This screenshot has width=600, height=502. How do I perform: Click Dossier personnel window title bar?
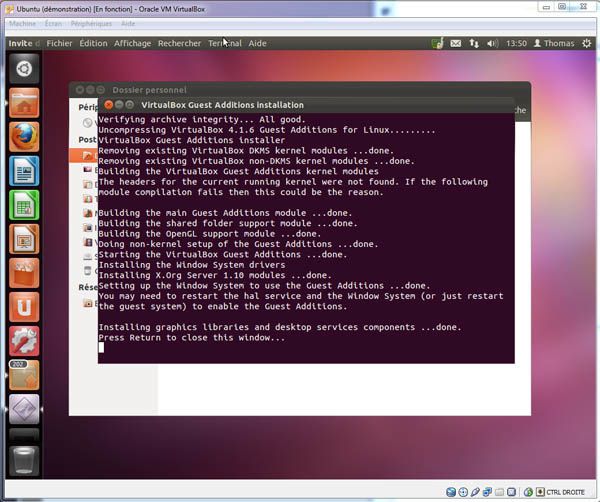pos(300,90)
